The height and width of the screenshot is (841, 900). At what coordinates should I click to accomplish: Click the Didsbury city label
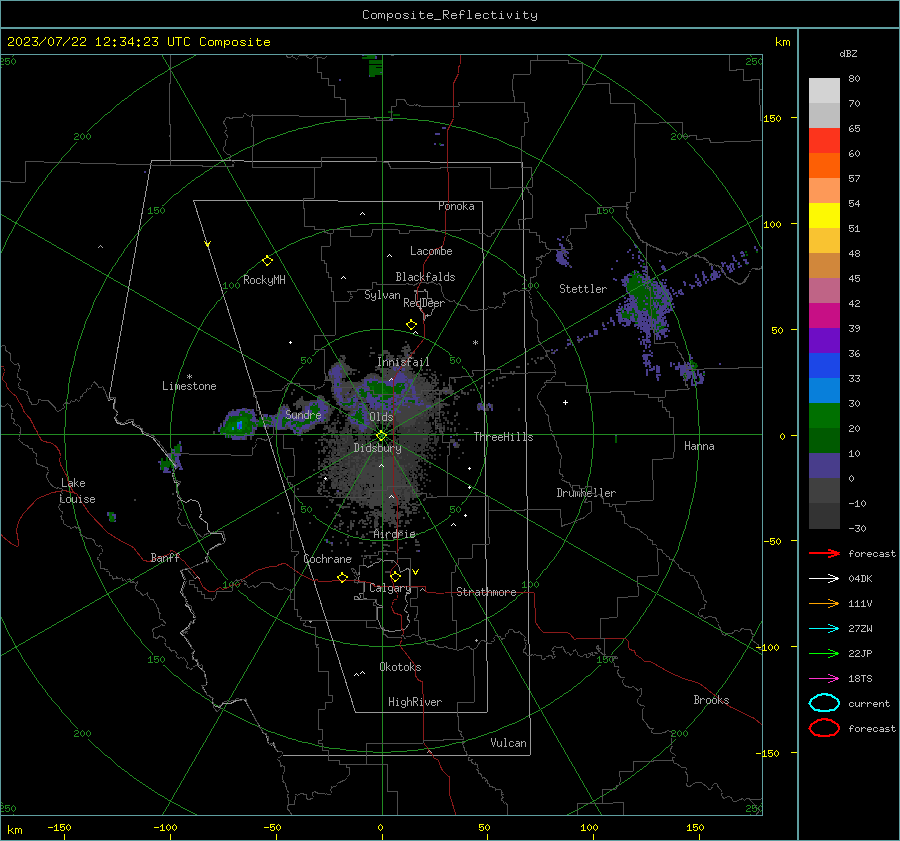point(377,448)
